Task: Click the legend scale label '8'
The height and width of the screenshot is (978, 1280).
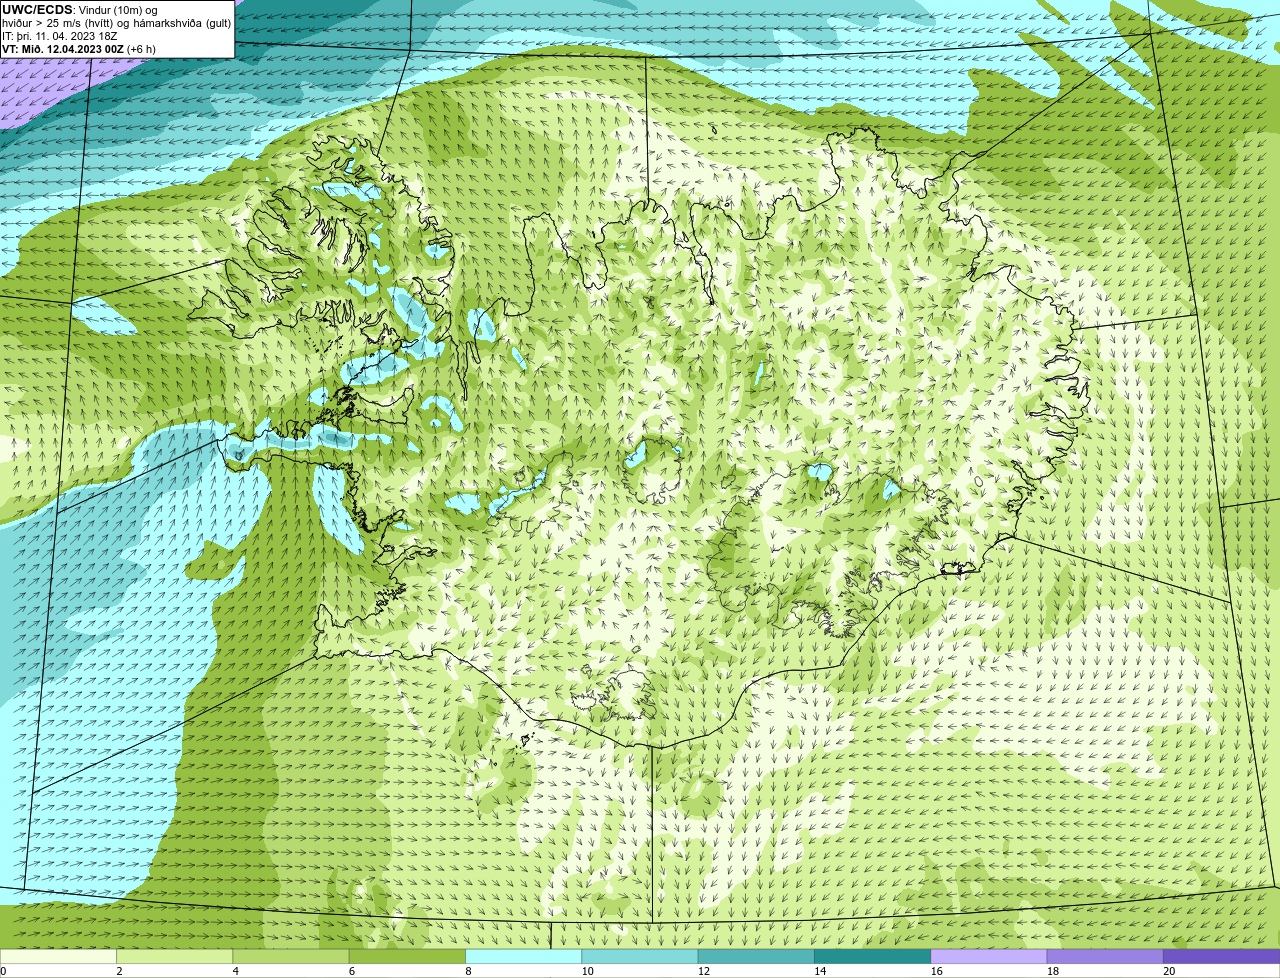Action: tap(468, 971)
